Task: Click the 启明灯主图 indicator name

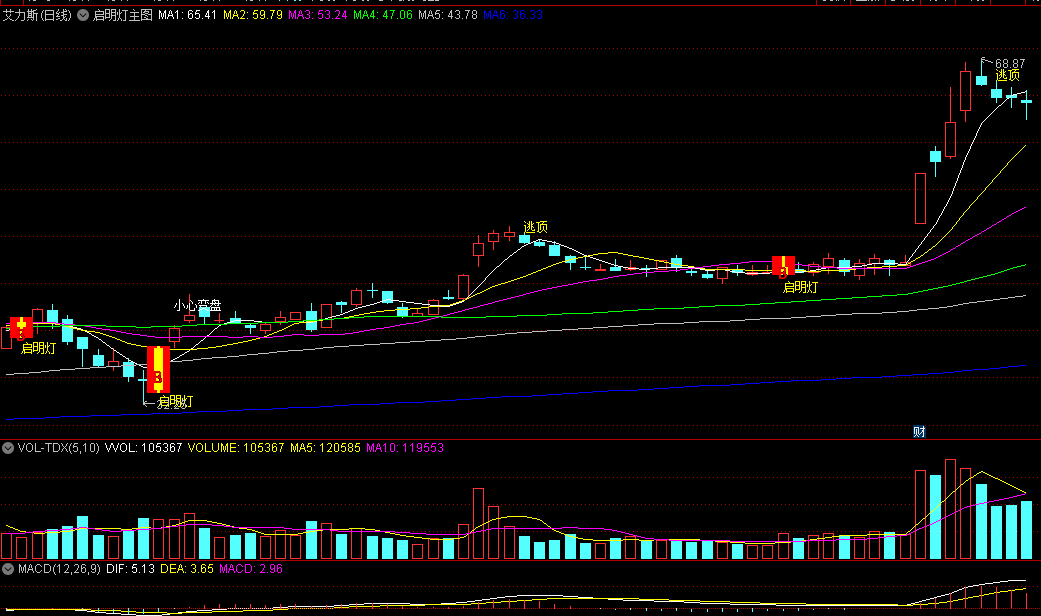Action: click(x=123, y=15)
